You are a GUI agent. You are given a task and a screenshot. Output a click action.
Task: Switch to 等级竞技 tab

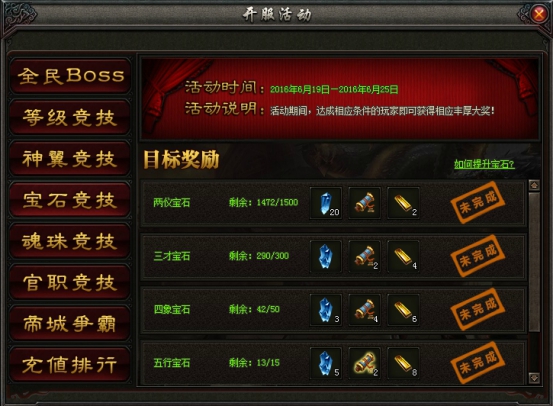[70, 117]
